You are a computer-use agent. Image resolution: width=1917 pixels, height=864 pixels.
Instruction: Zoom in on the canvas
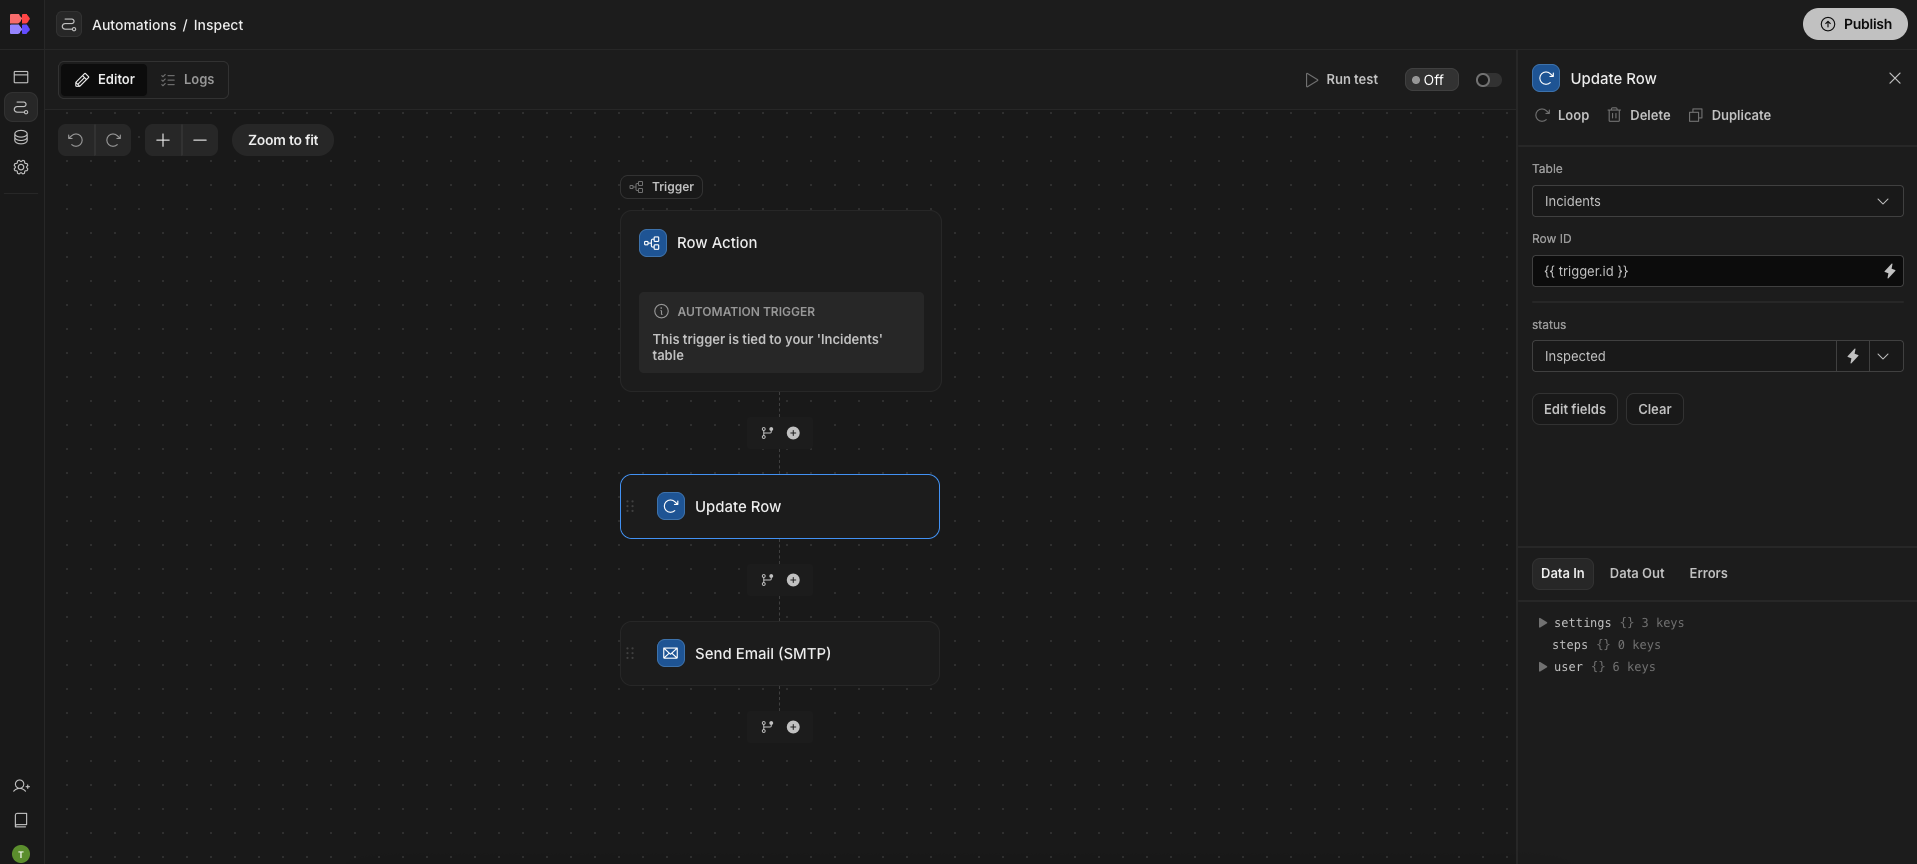(163, 140)
